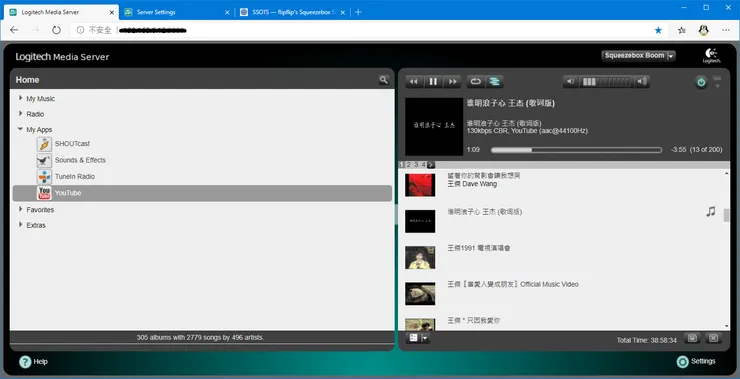
Task: Open the YouTube app icon
Action: coord(44,193)
